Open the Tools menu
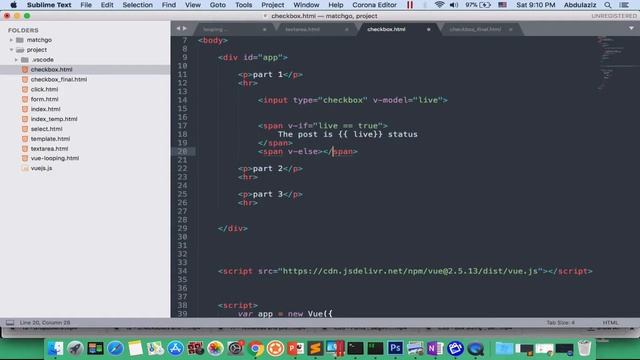640x360 pixels. click(244, 5)
